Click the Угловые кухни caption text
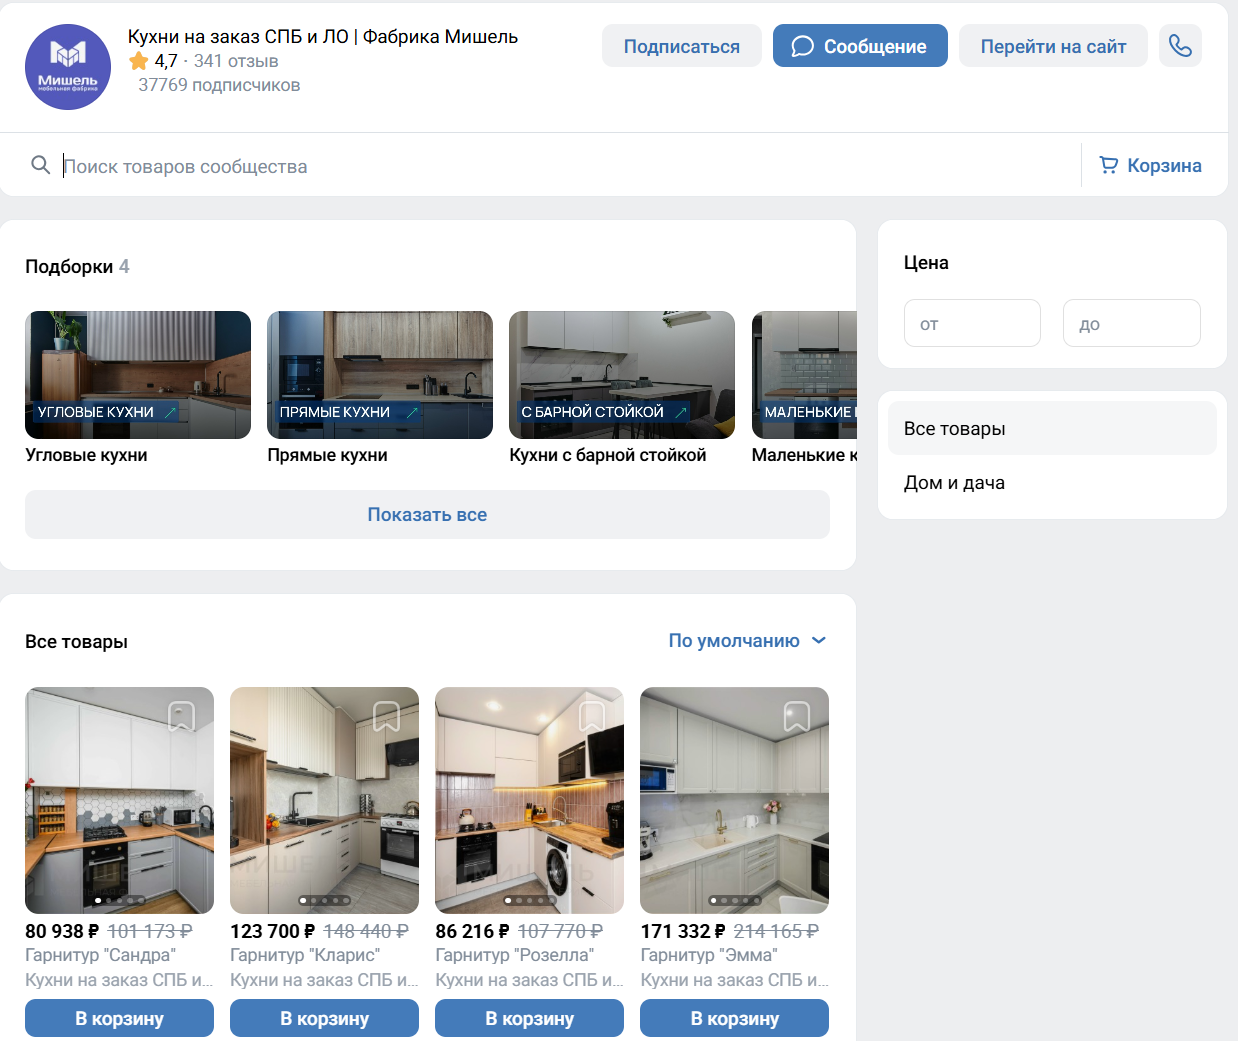The width and height of the screenshot is (1238, 1041). (x=86, y=455)
